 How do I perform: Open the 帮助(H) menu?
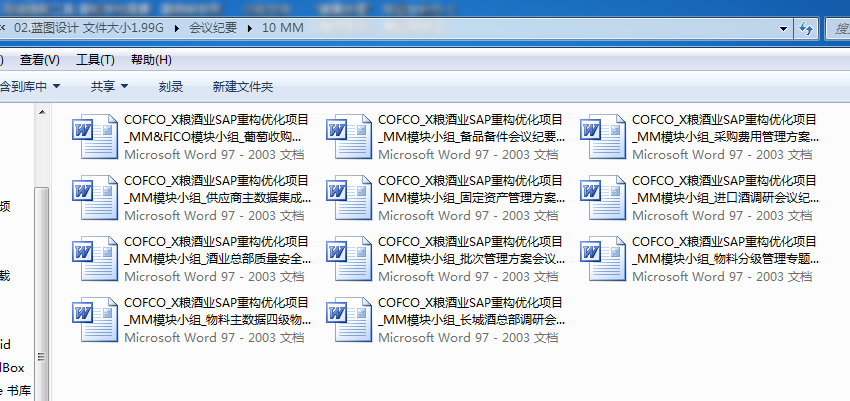click(x=151, y=60)
